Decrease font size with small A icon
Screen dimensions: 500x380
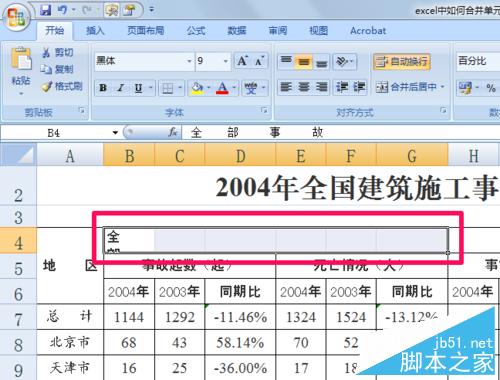coord(259,61)
